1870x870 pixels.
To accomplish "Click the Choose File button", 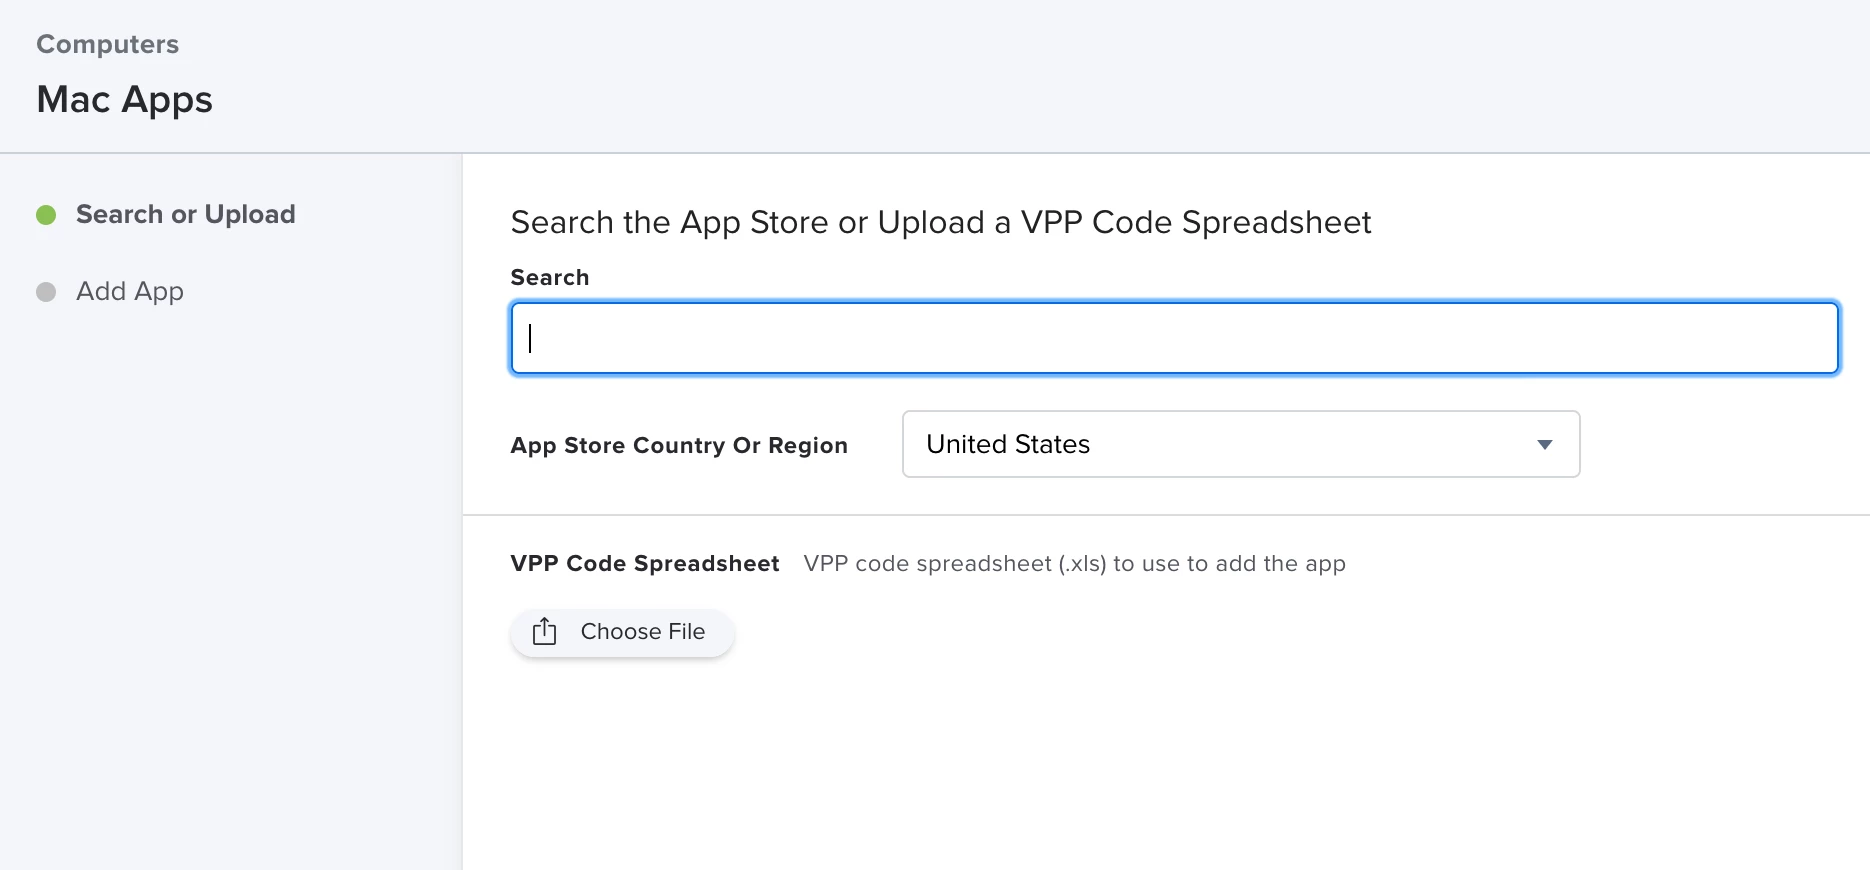I will pyautogui.click(x=622, y=632).
